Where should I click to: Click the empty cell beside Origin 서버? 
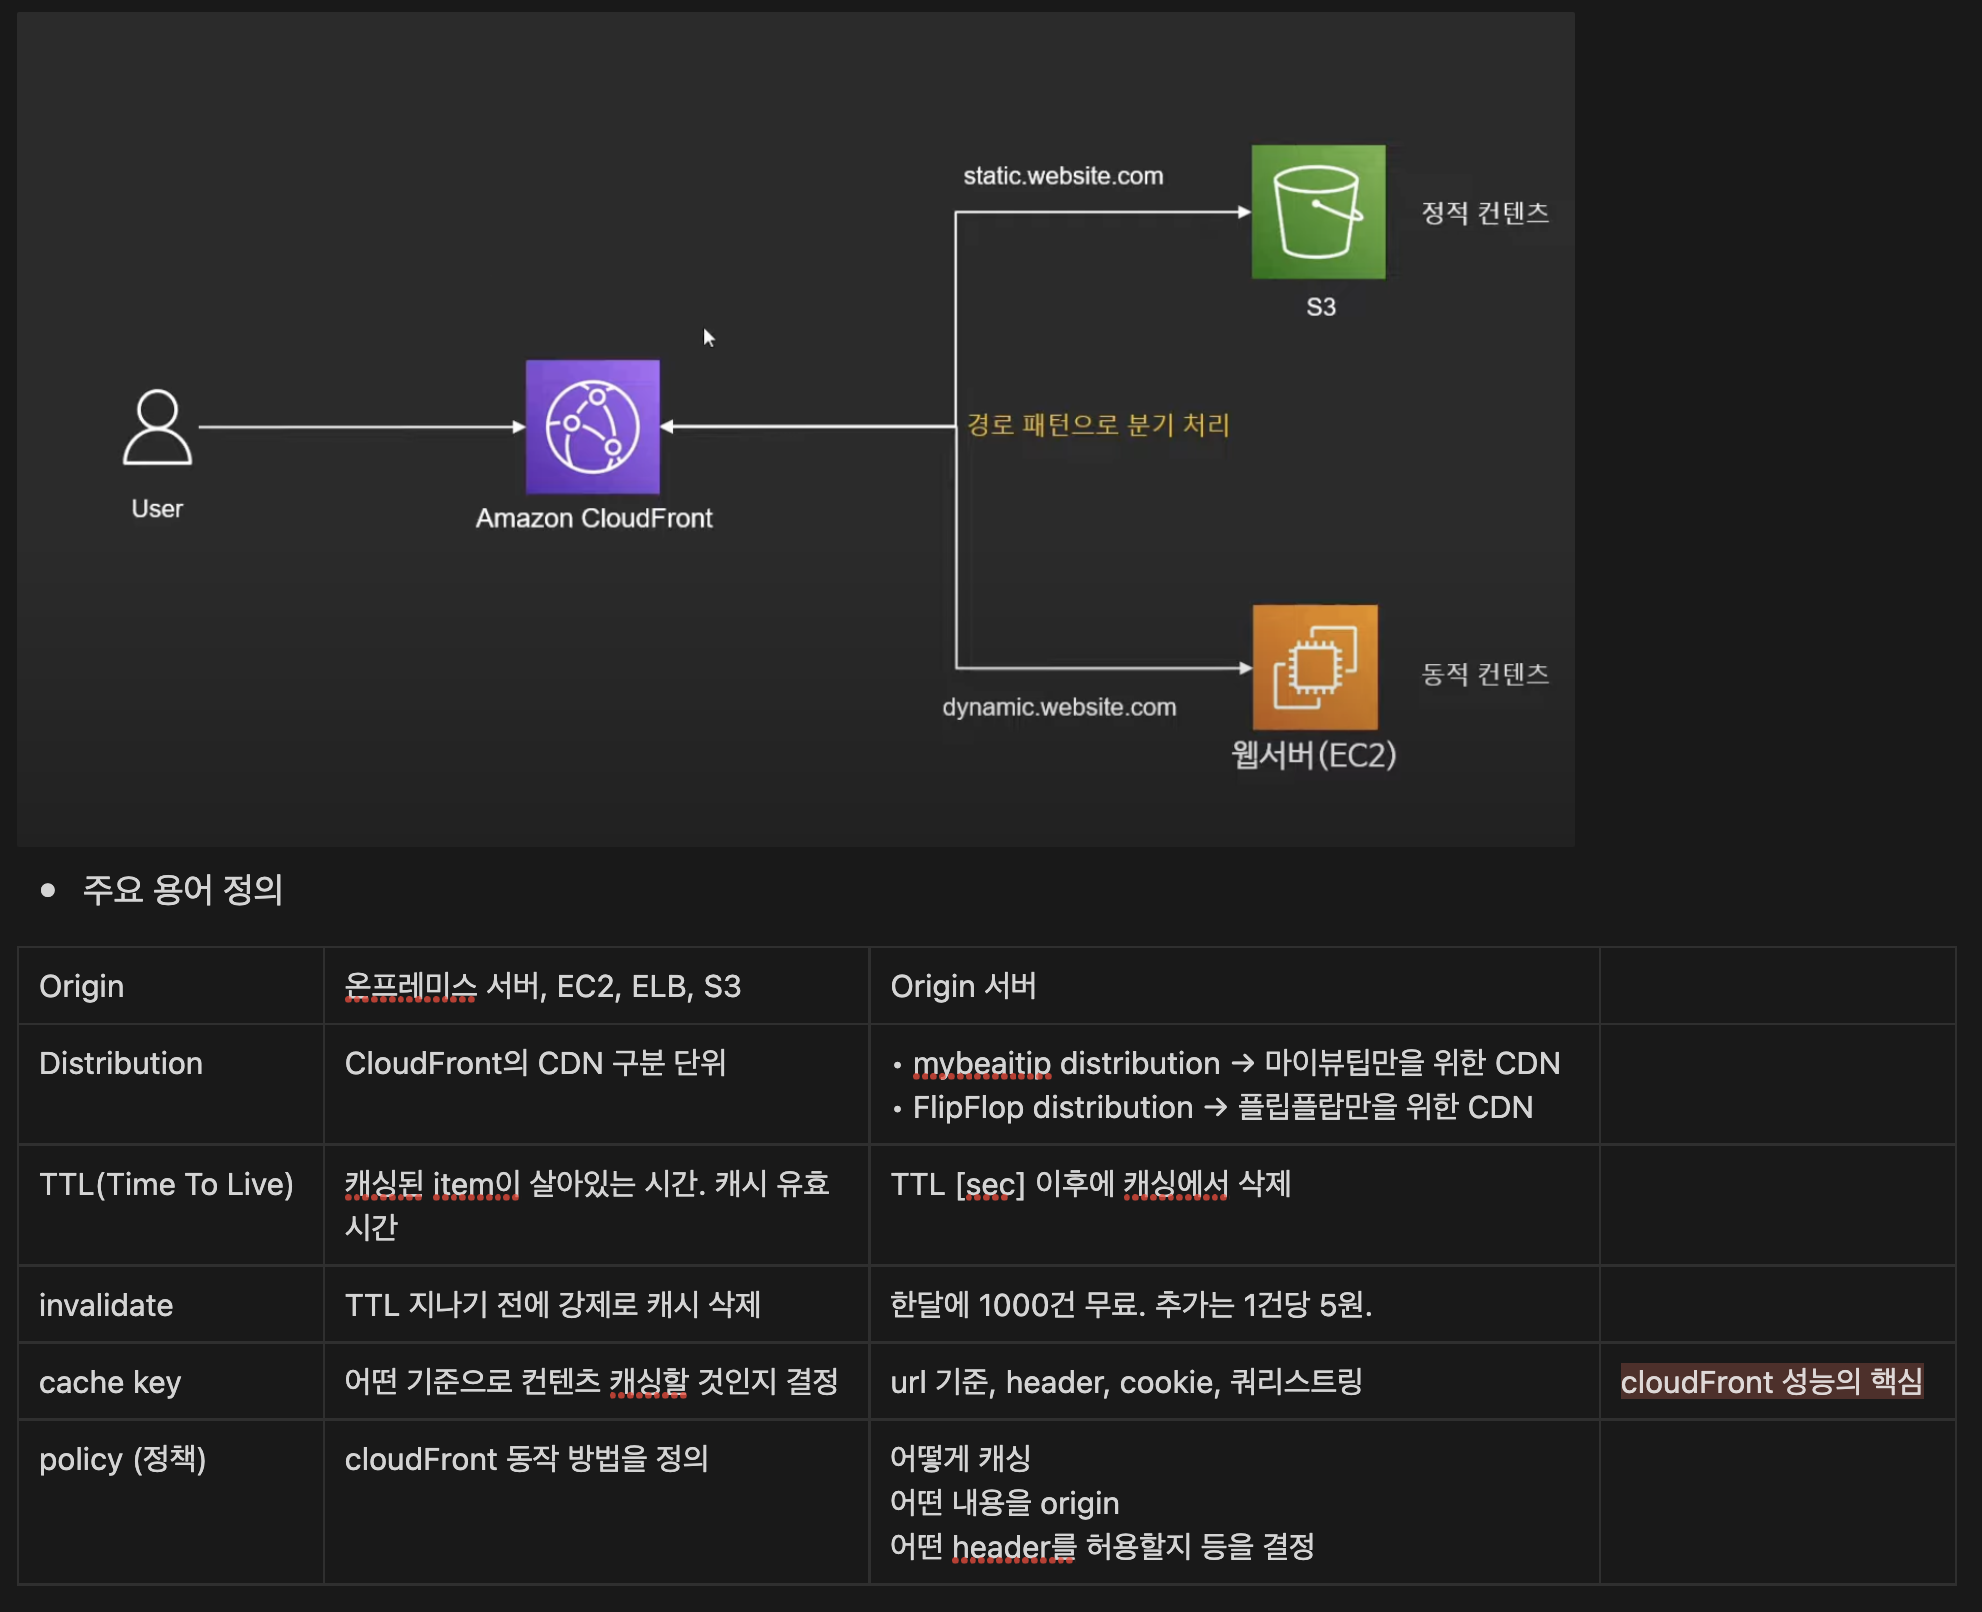pyautogui.click(x=1776, y=986)
